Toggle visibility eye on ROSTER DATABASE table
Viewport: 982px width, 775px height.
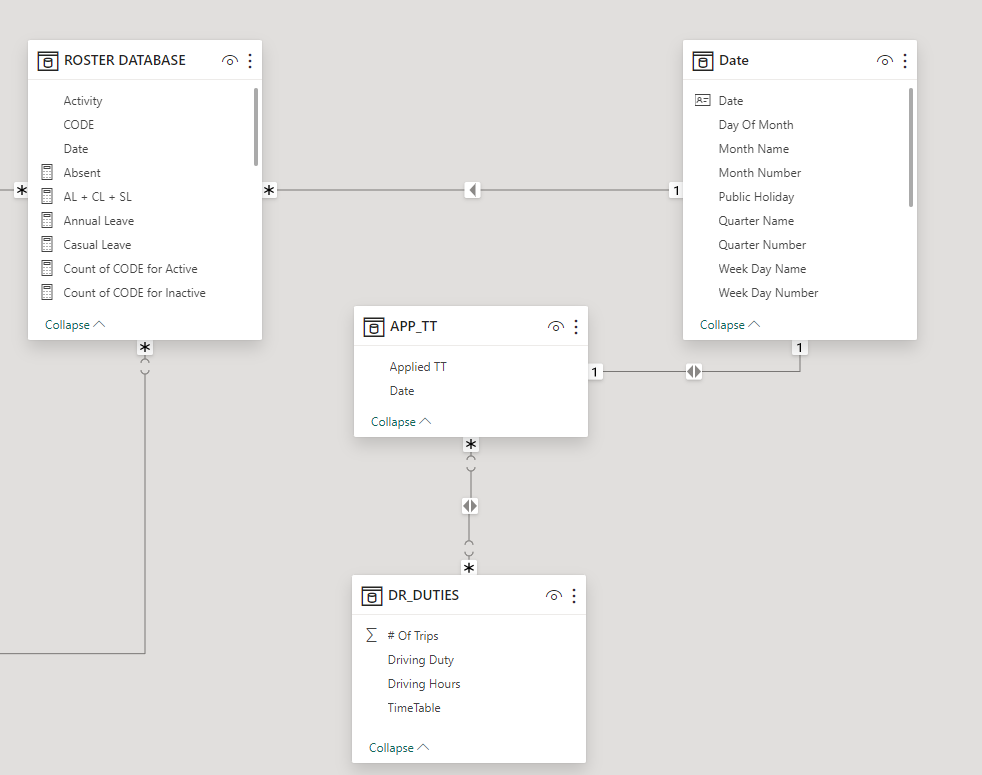(x=230, y=61)
